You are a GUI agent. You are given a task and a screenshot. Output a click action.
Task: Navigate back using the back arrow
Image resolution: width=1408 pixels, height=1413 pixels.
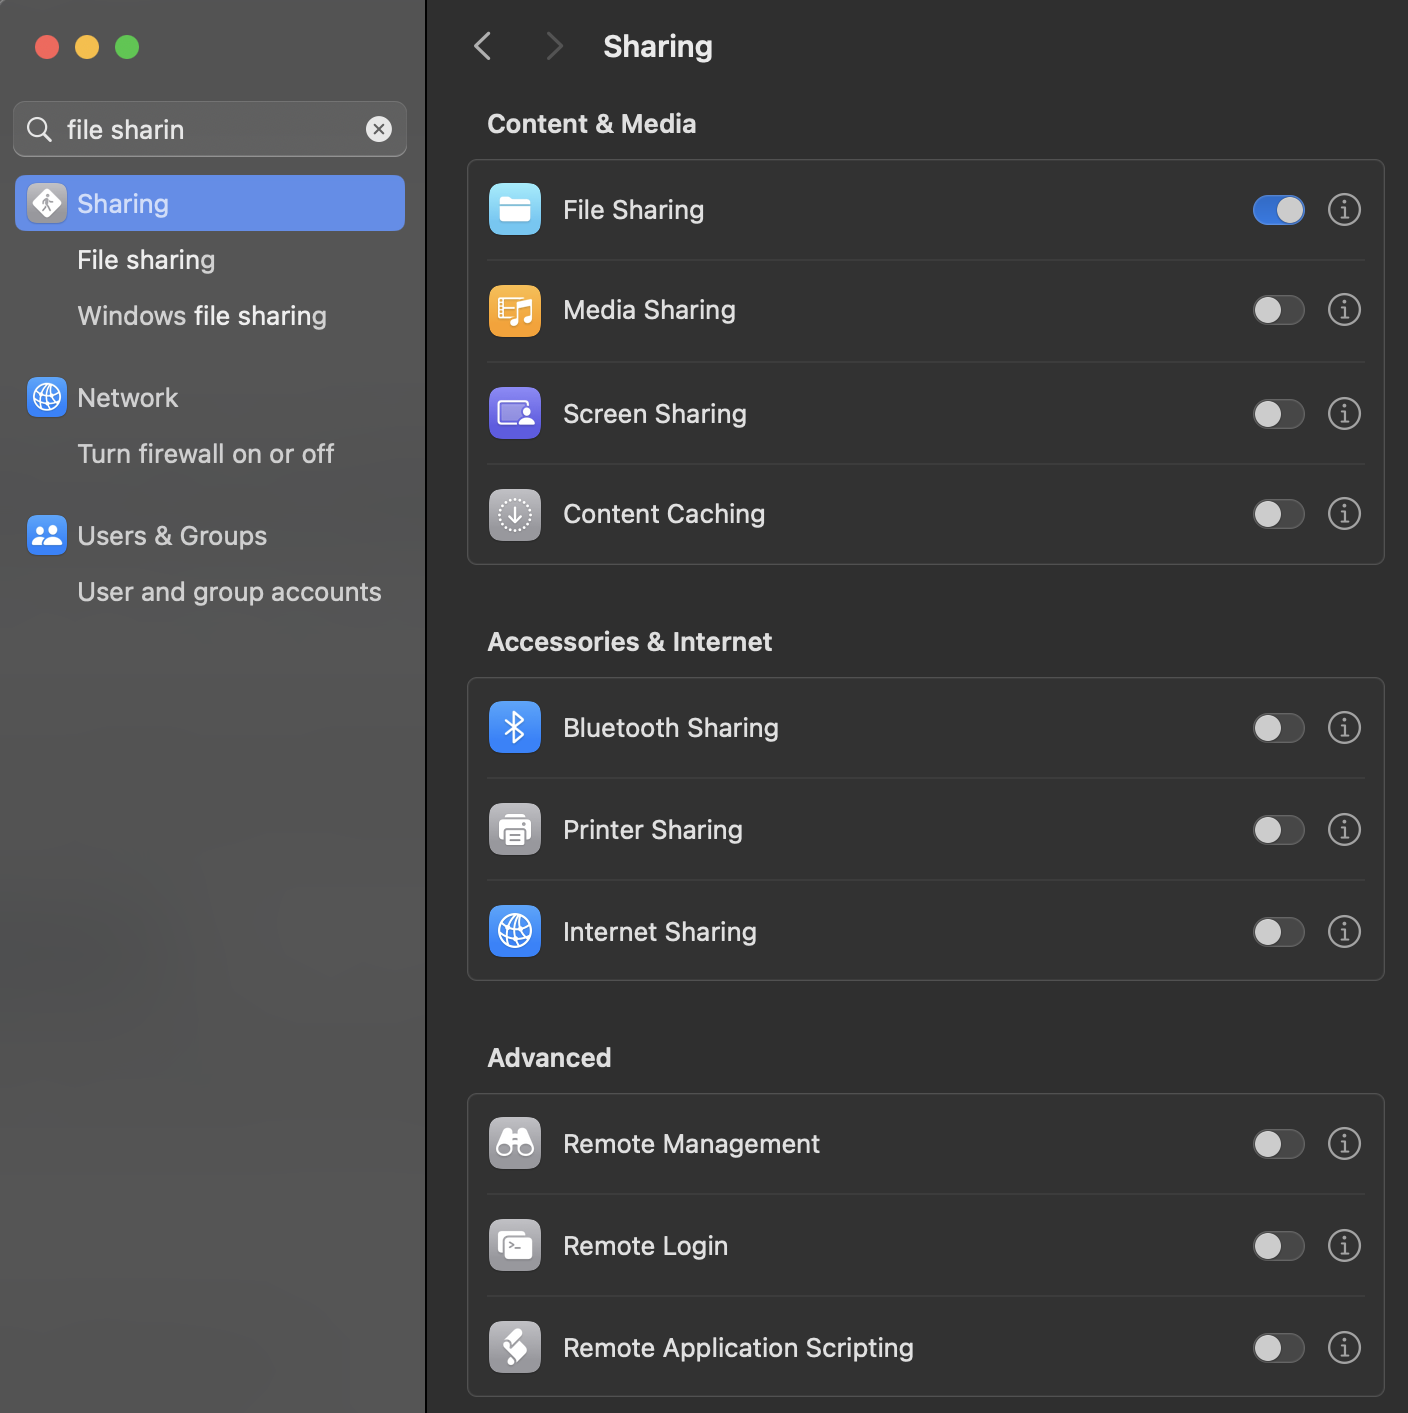[482, 45]
